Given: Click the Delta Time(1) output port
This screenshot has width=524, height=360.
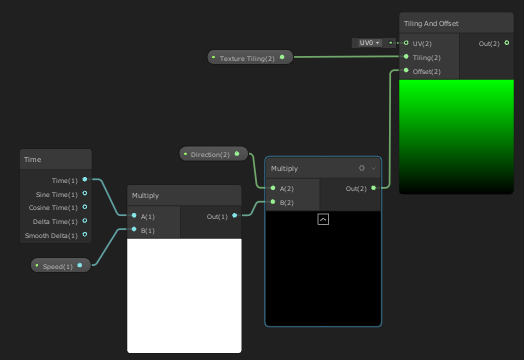Looking at the screenshot, I should [x=85, y=221].
